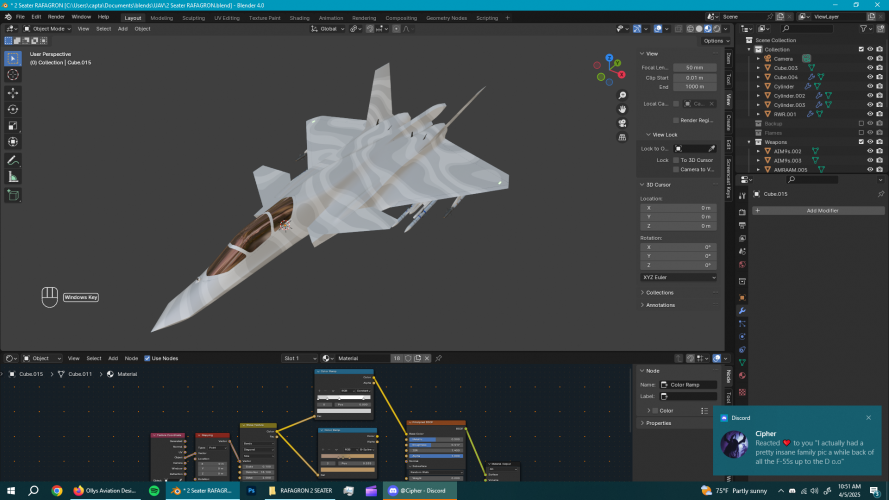Open the Discord taskbar window
The width and height of the screenshot is (889, 500).
(x=419, y=490)
